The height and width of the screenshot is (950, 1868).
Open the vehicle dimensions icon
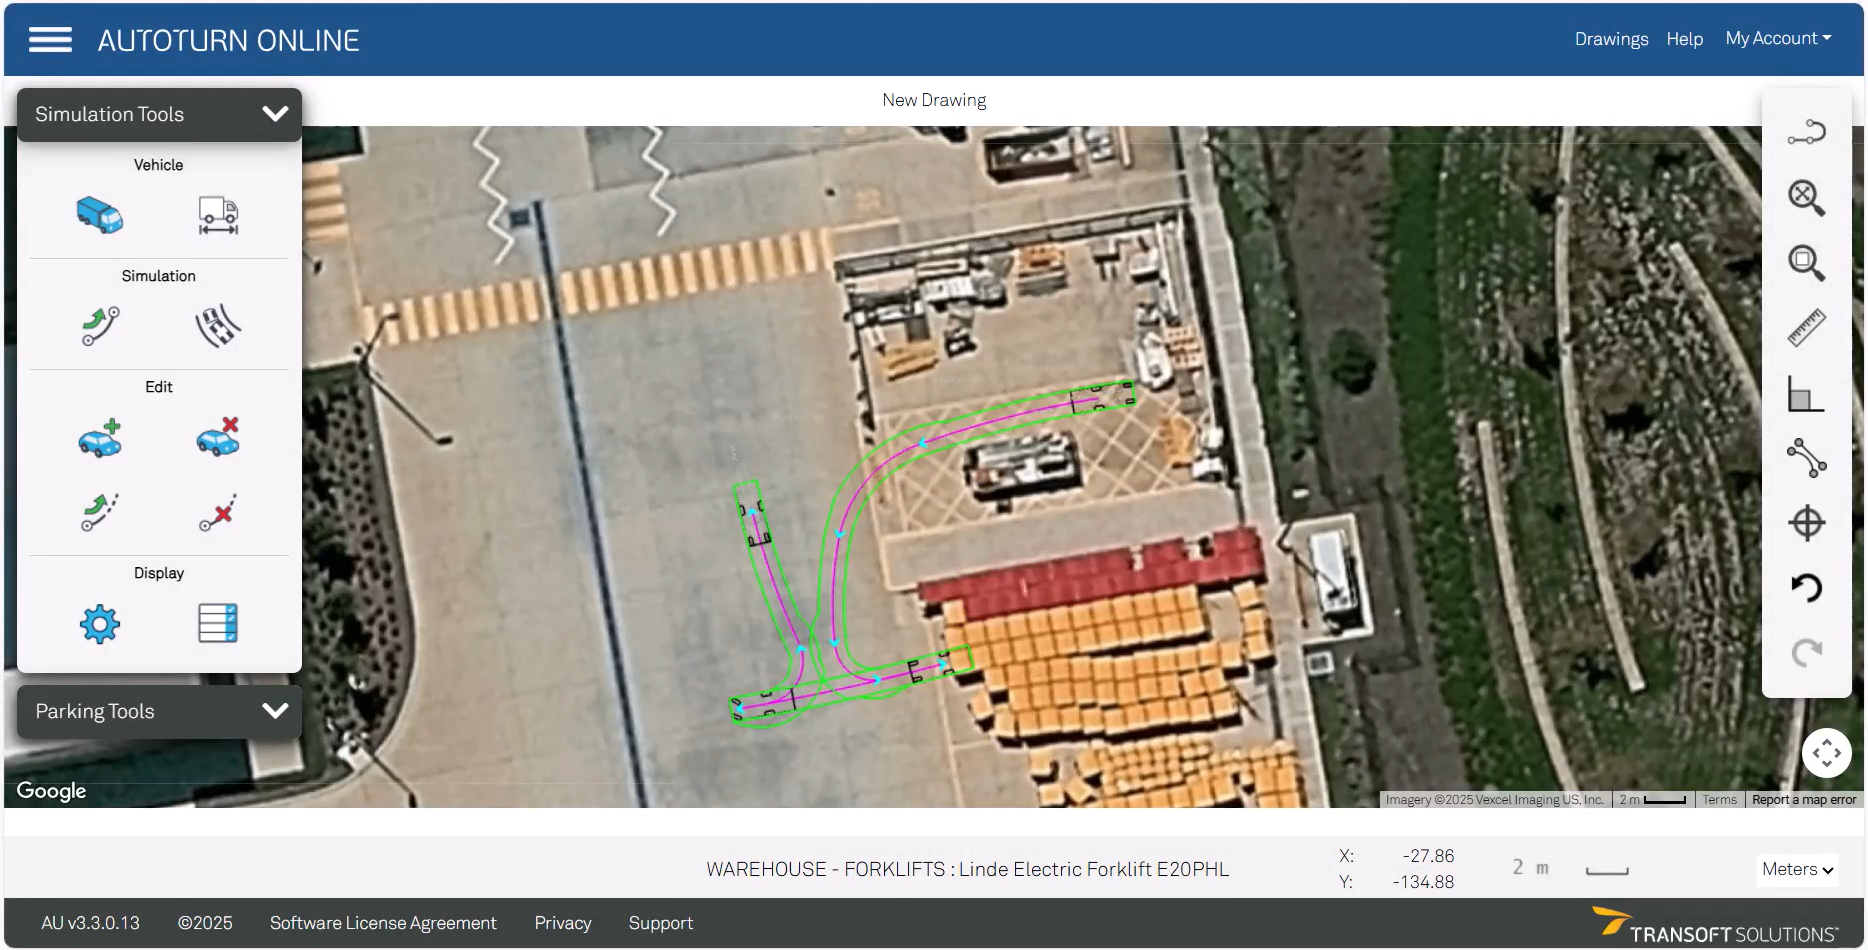(x=218, y=215)
